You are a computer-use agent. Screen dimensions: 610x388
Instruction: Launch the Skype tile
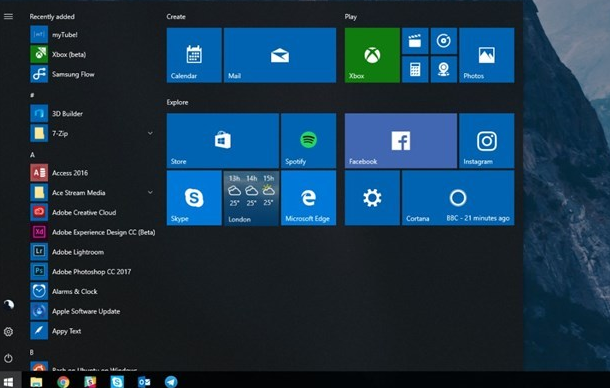[x=194, y=198]
